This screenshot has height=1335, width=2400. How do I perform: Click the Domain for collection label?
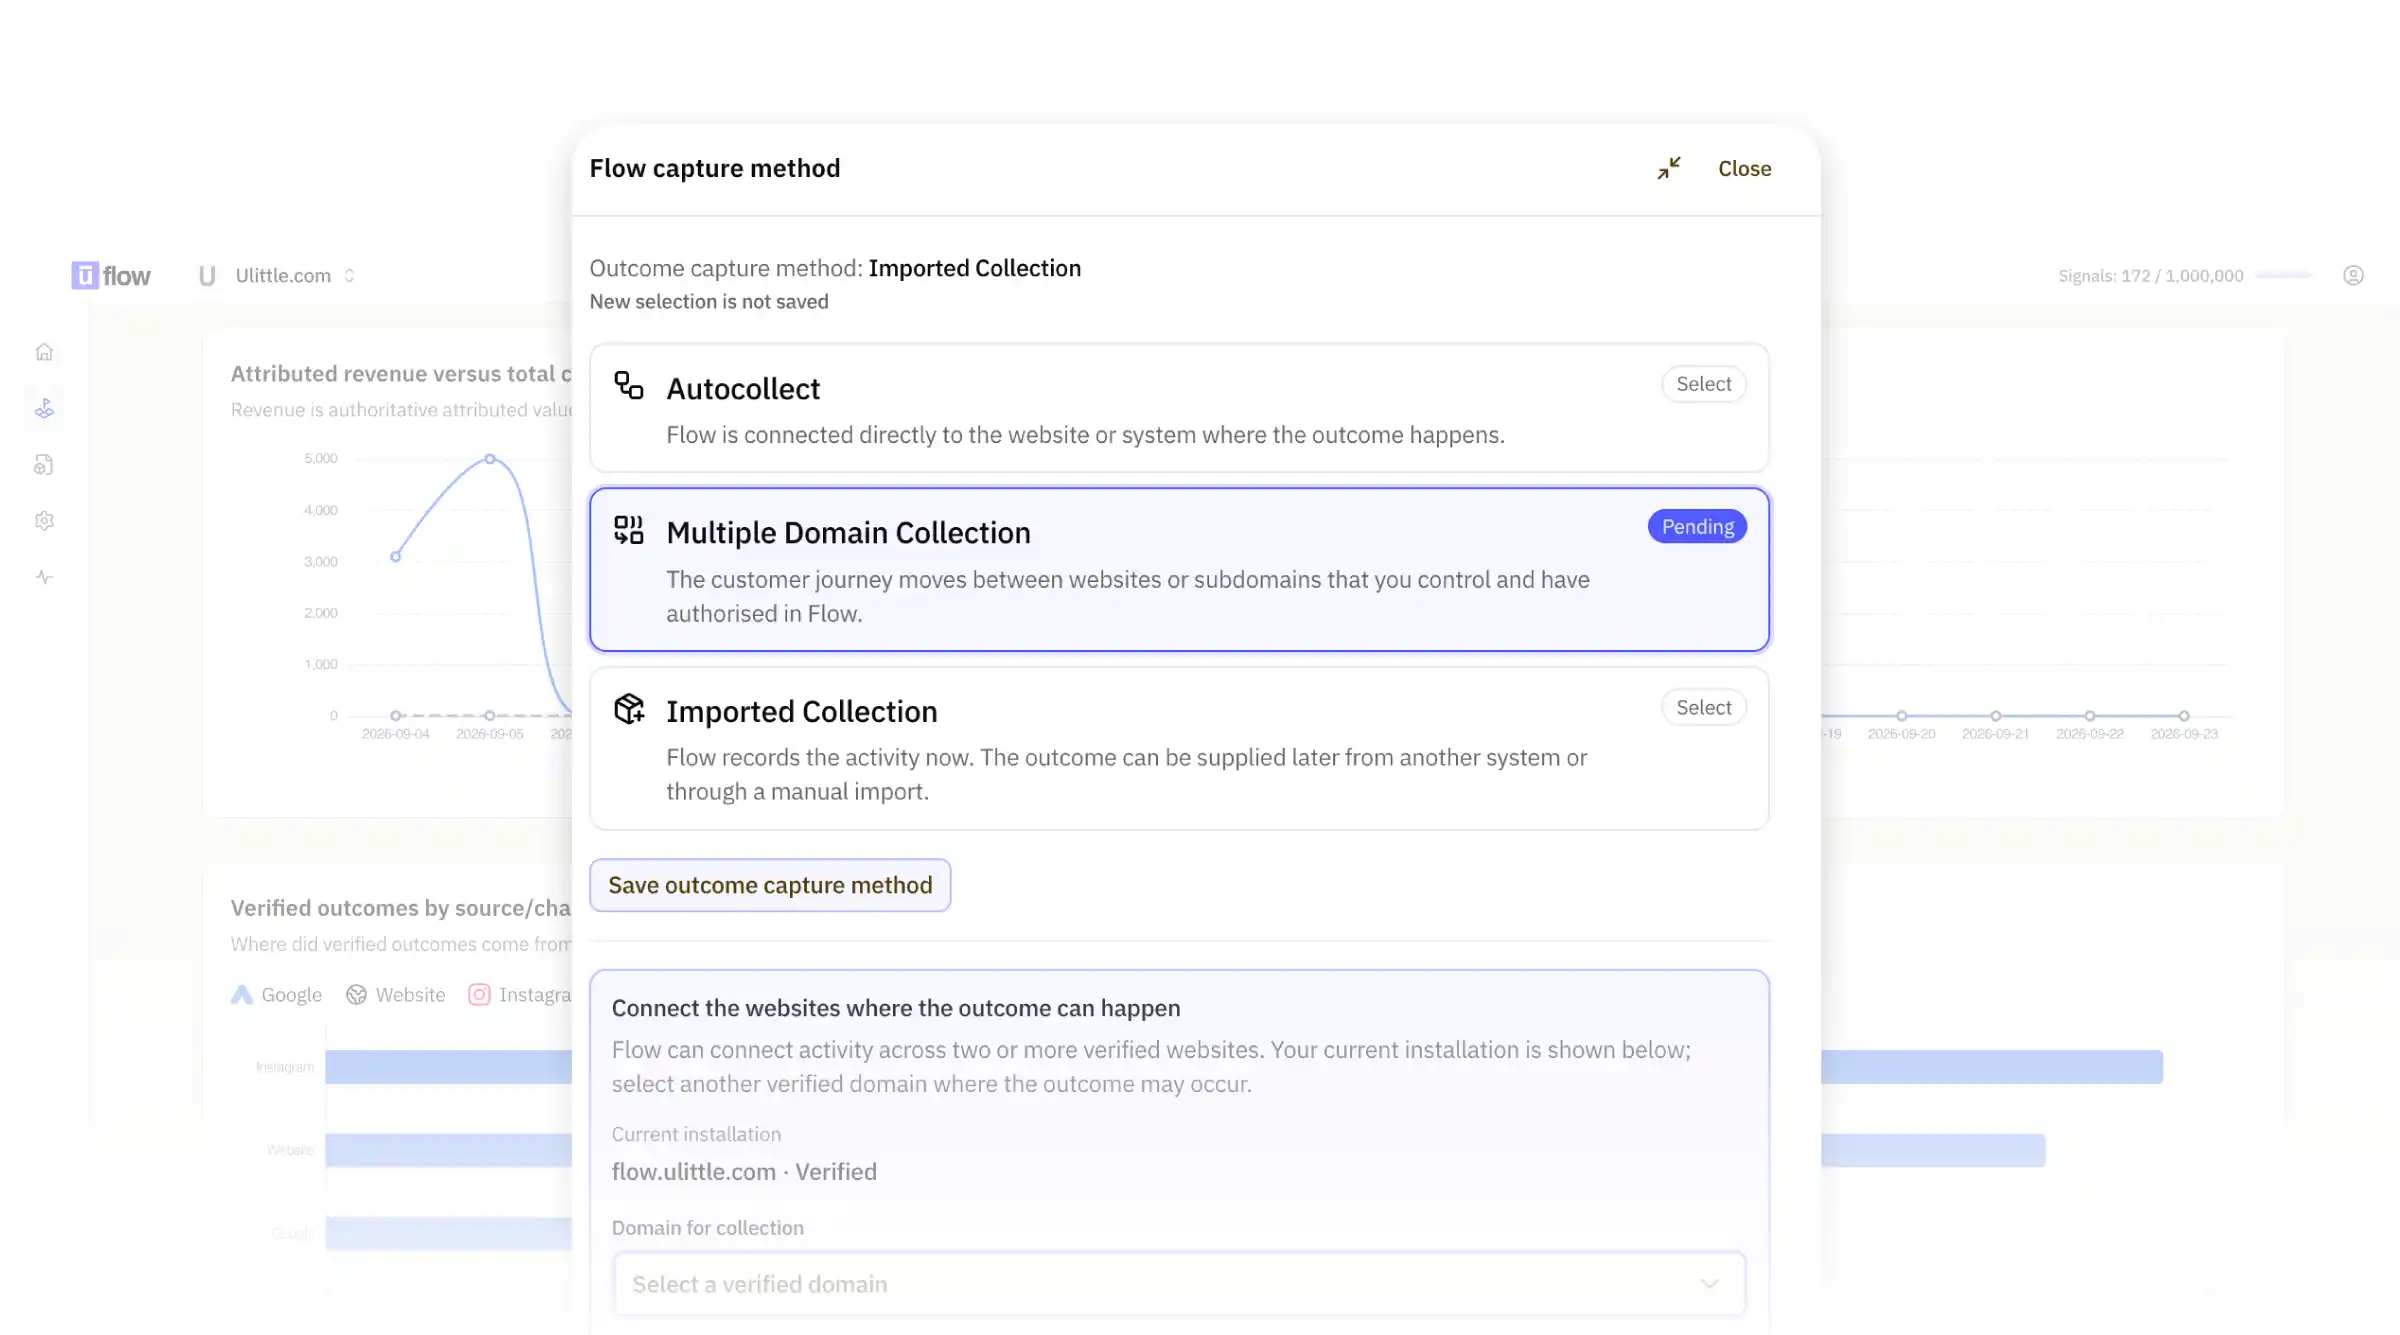(x=707, y=1228)
